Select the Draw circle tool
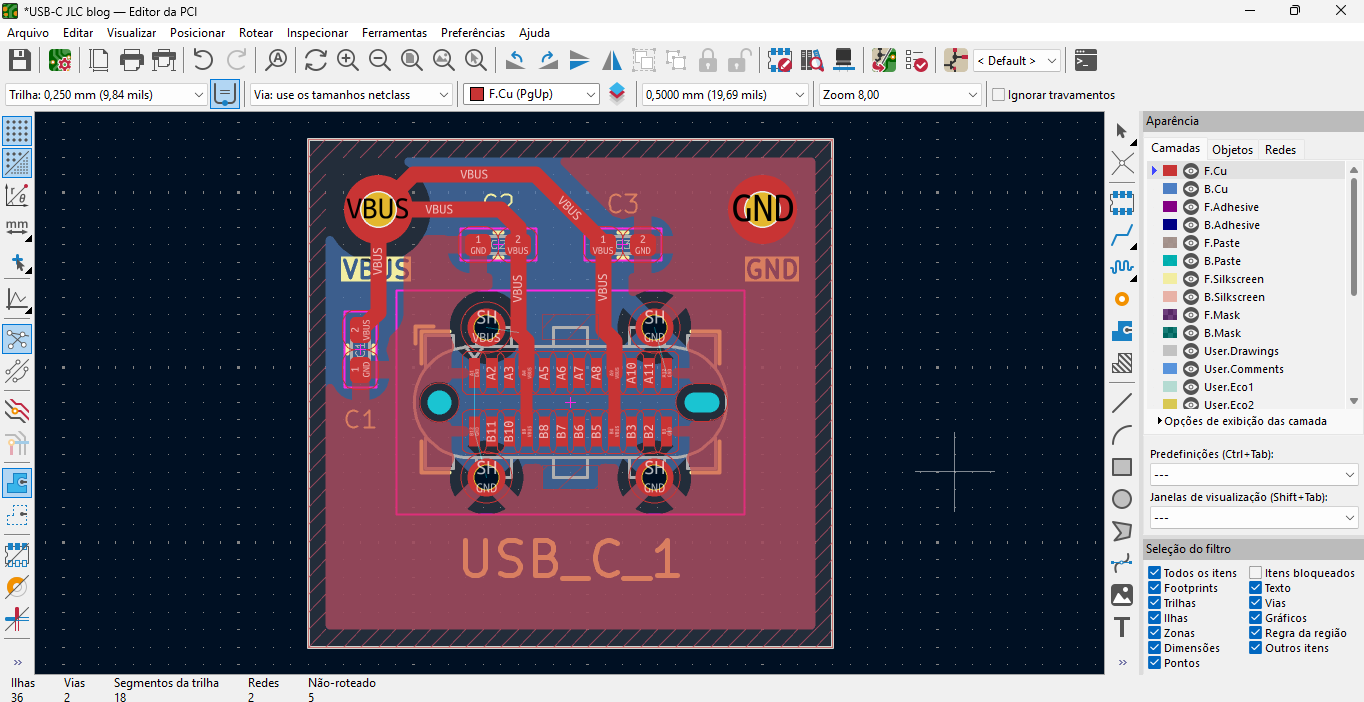The width and height of the screenshot is (1364, 702). tap(1122, 498)
